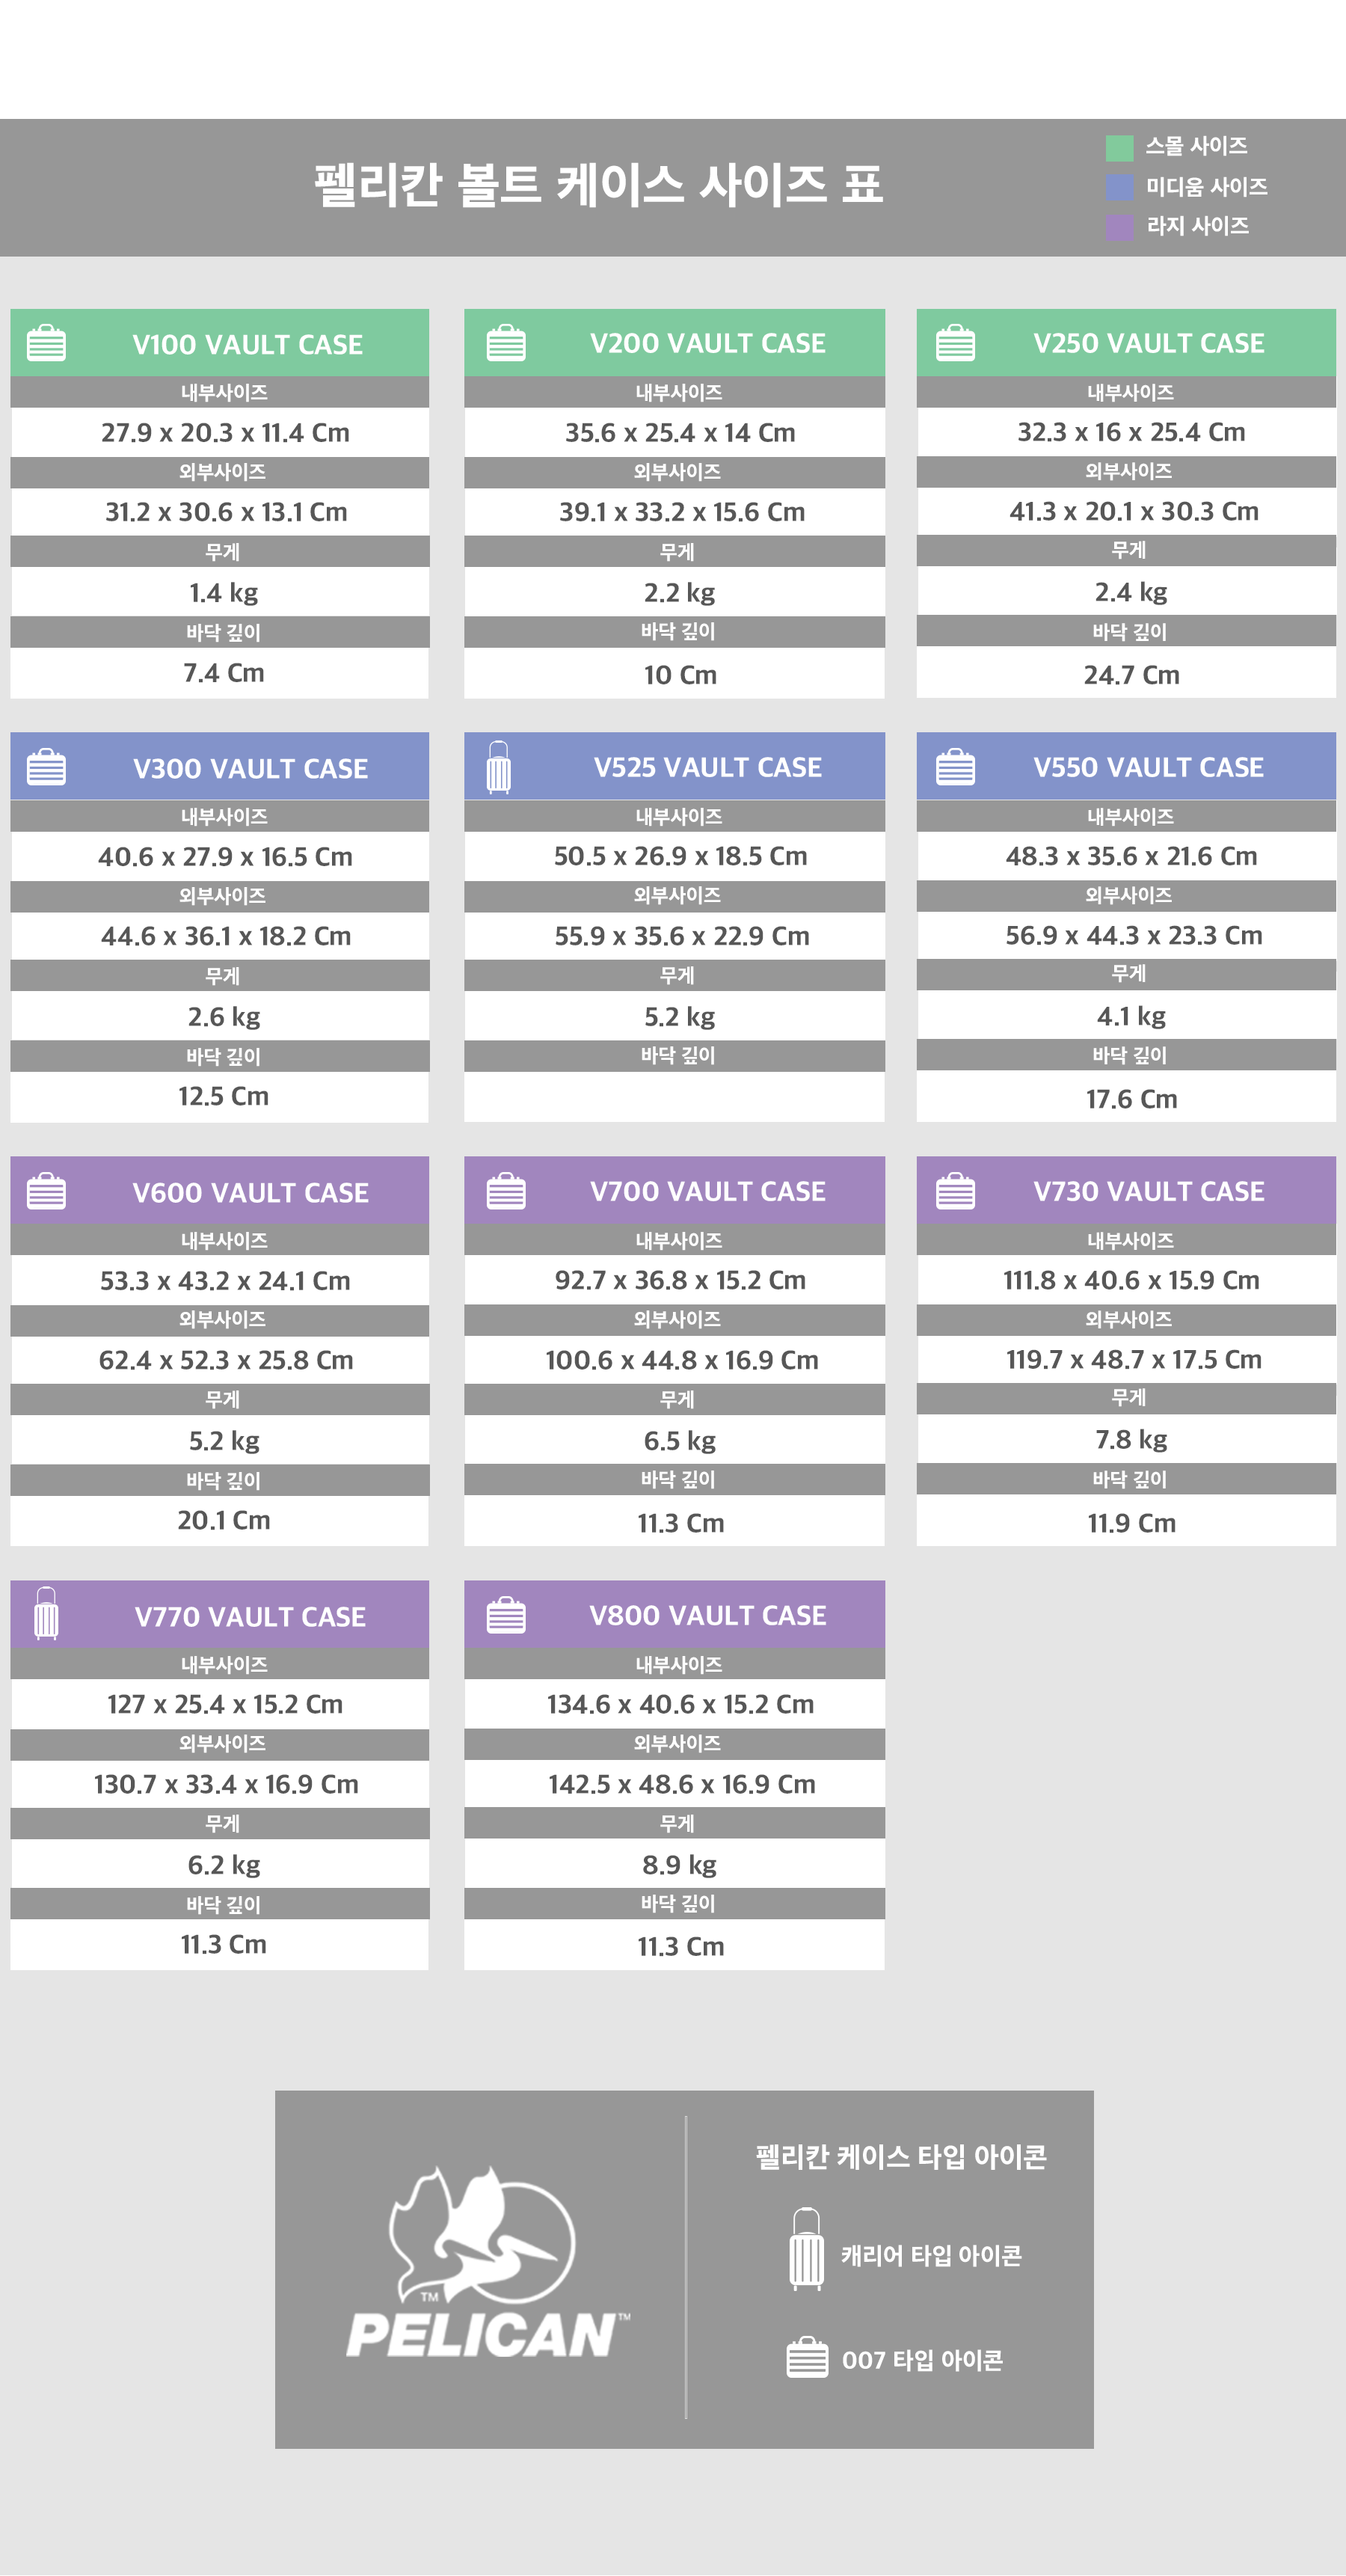Click the V800 Vault Case briefcase icon

tap(506, 1615)
